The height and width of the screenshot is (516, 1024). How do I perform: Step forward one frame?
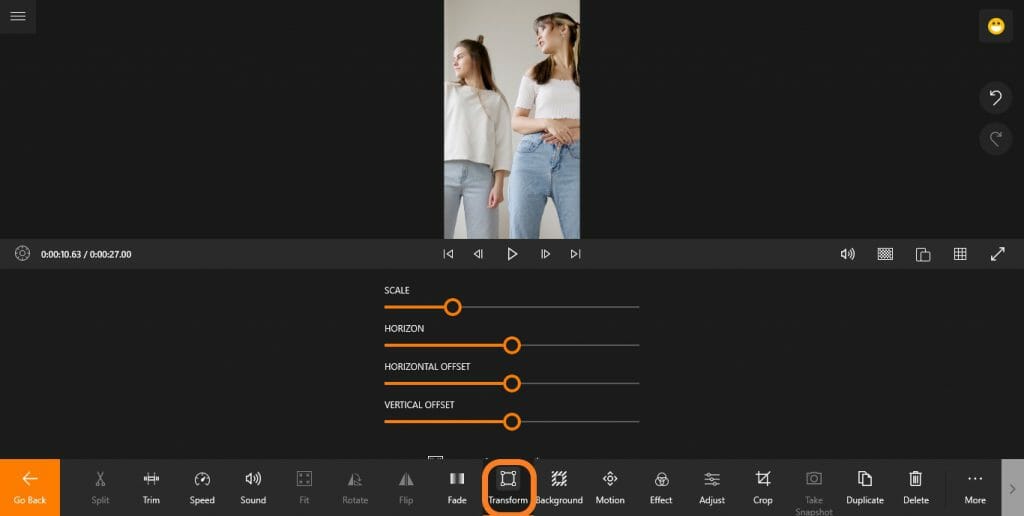pyautogui.click(x=545, y=254)
